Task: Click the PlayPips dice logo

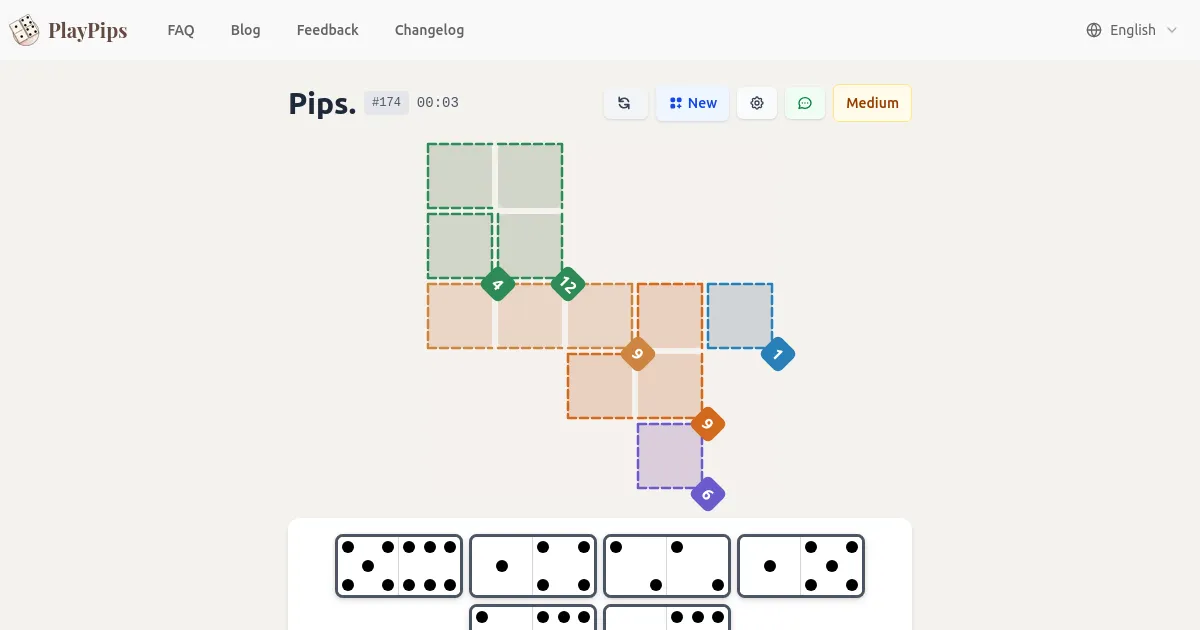Action: (24, 30)
